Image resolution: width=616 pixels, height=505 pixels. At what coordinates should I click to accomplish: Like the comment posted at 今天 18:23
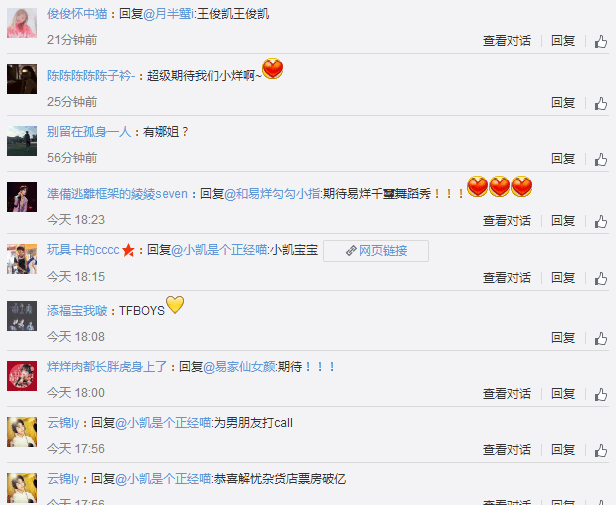click(601, 221)
